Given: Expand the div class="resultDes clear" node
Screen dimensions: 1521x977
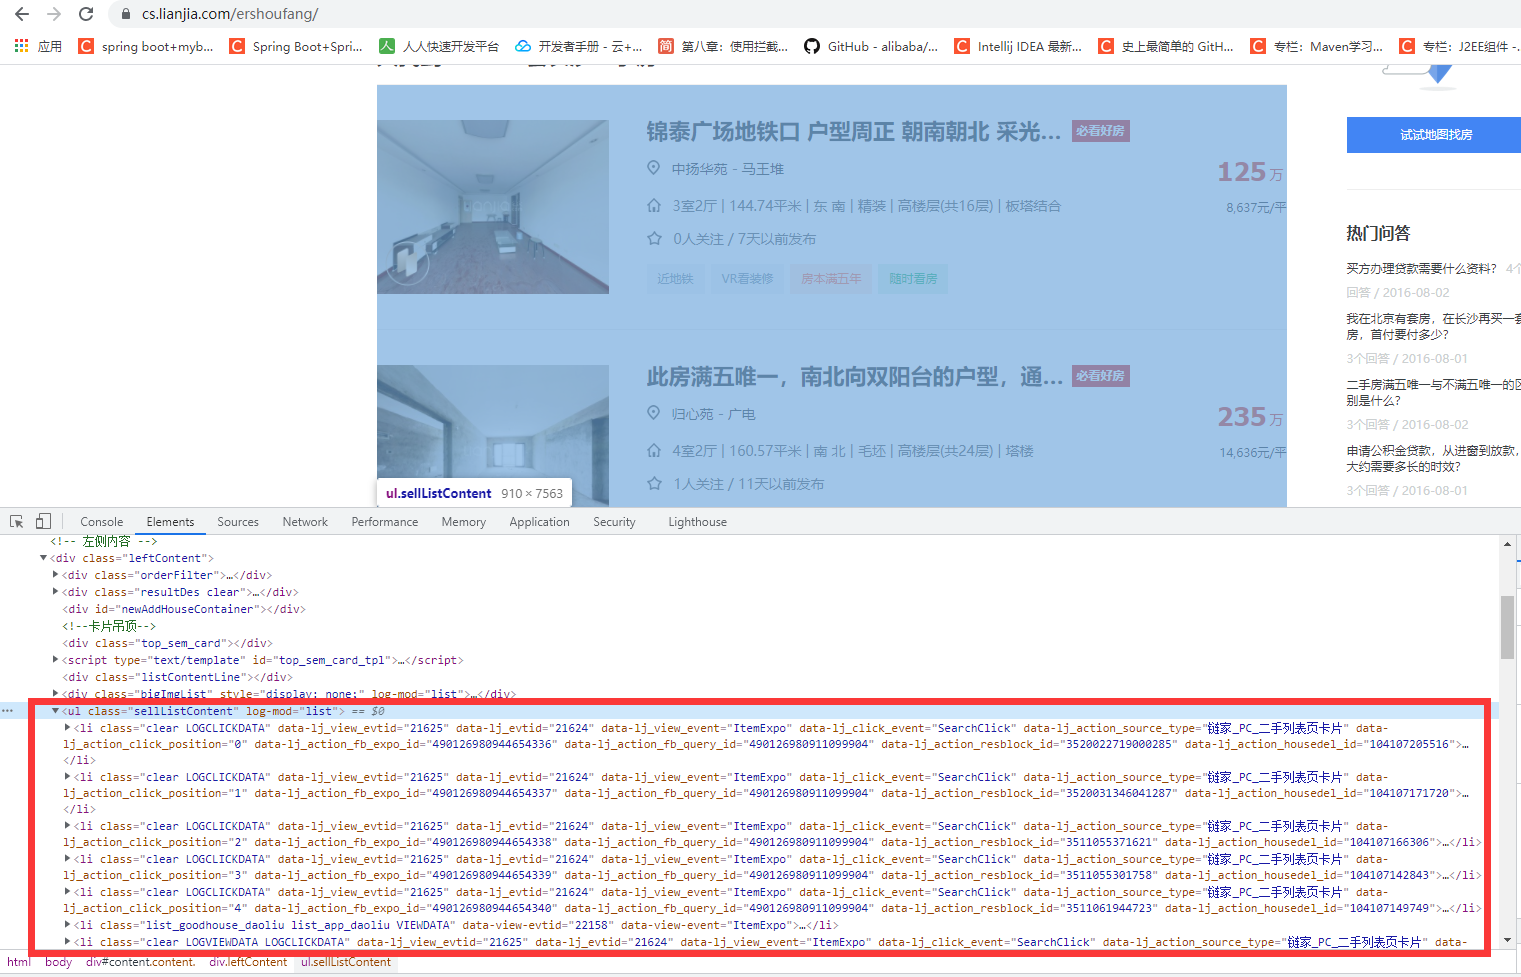Looking at the screenshot, I should pyautogui.click(x=55, y=592).
